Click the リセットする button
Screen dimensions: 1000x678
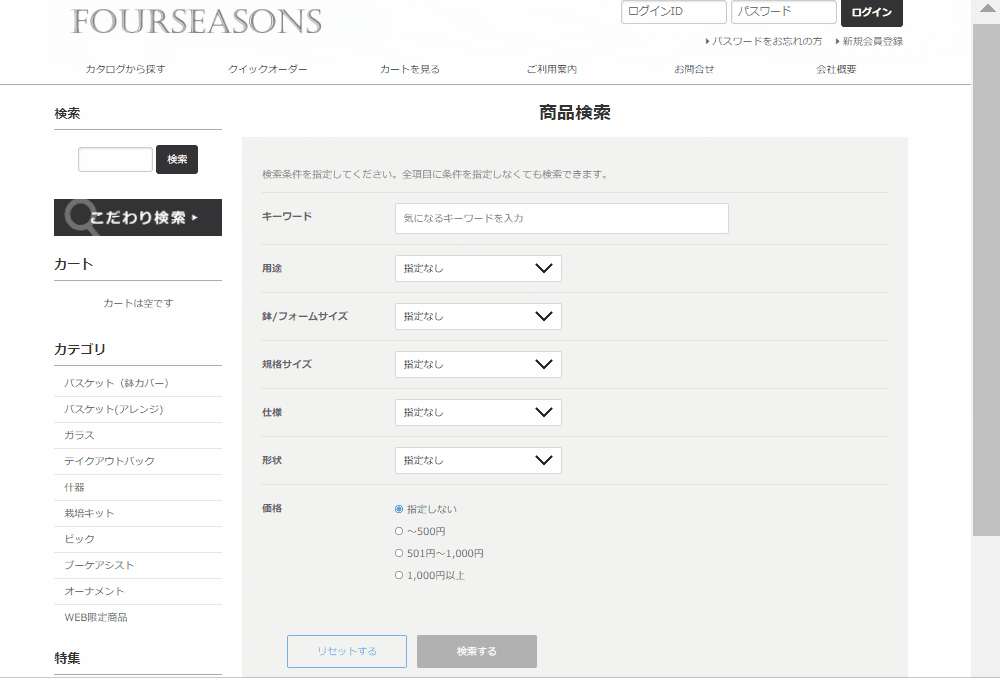pyautogui.click(x=347, y=651)
